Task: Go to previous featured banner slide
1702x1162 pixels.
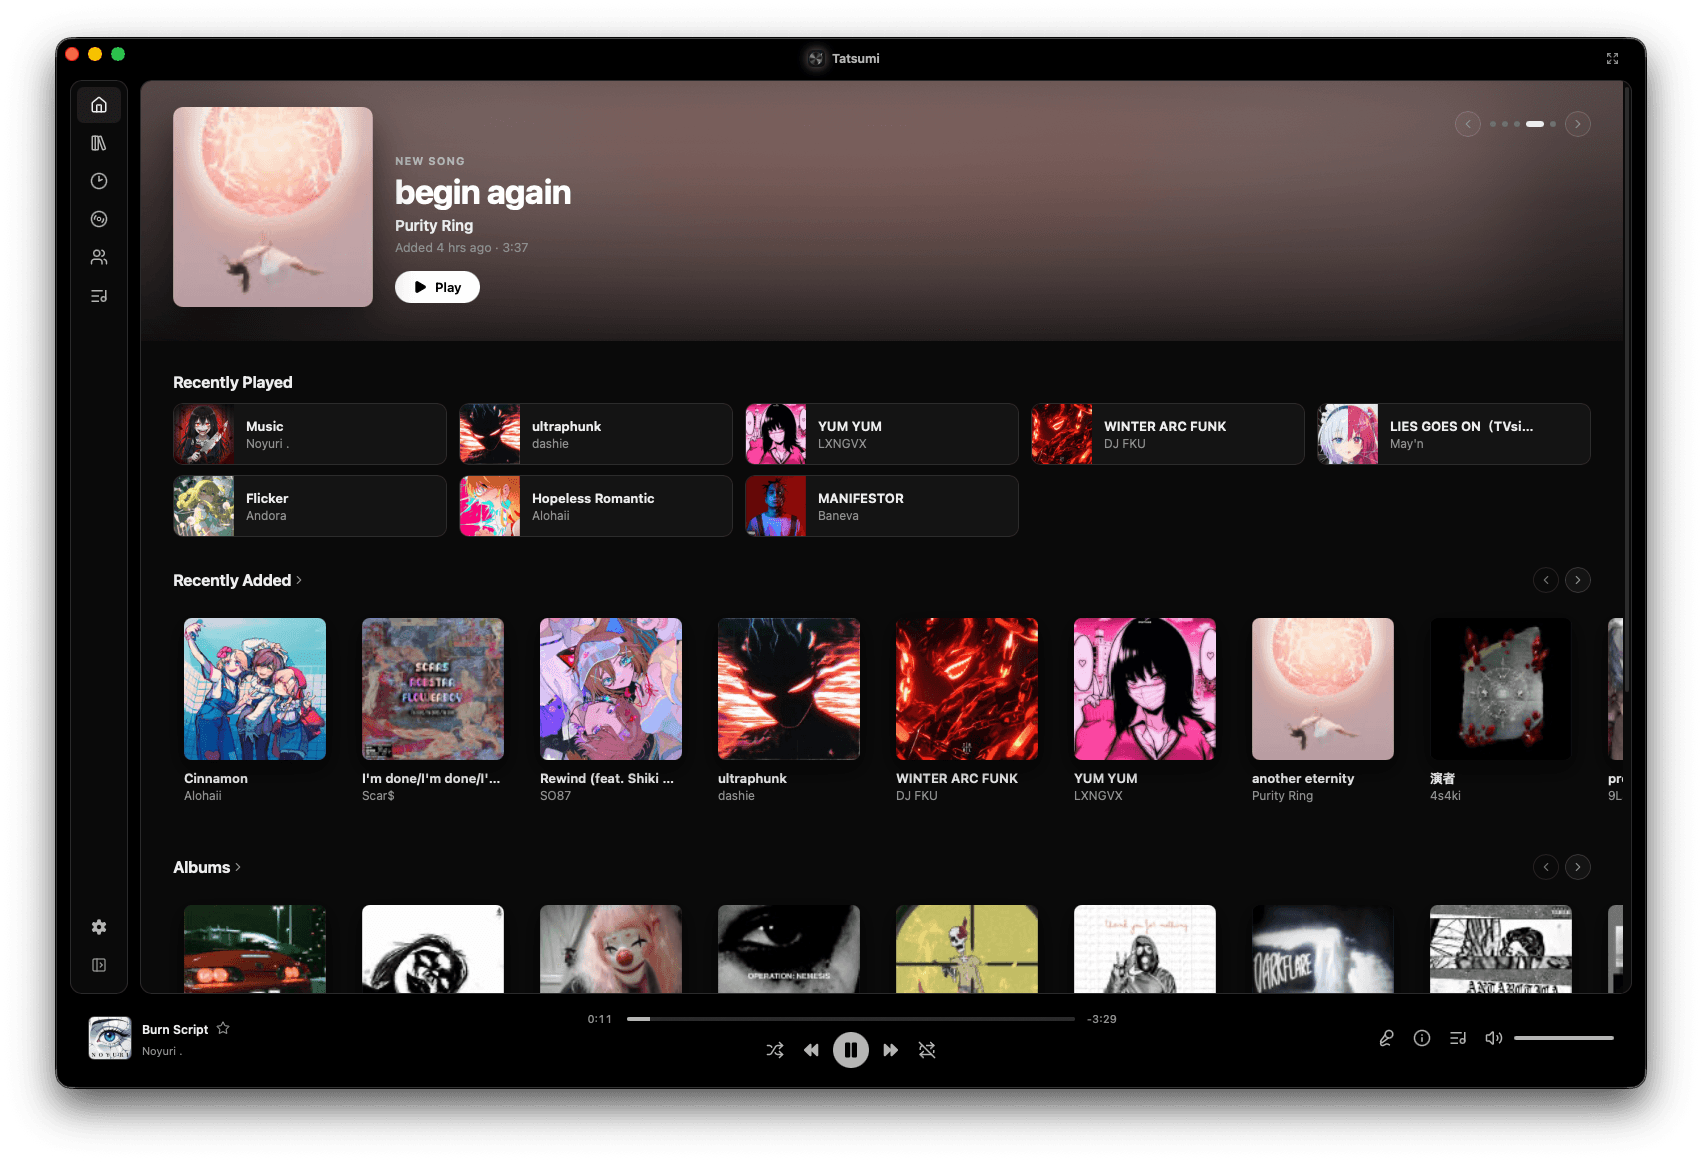Action: [x=1468, y=124]
